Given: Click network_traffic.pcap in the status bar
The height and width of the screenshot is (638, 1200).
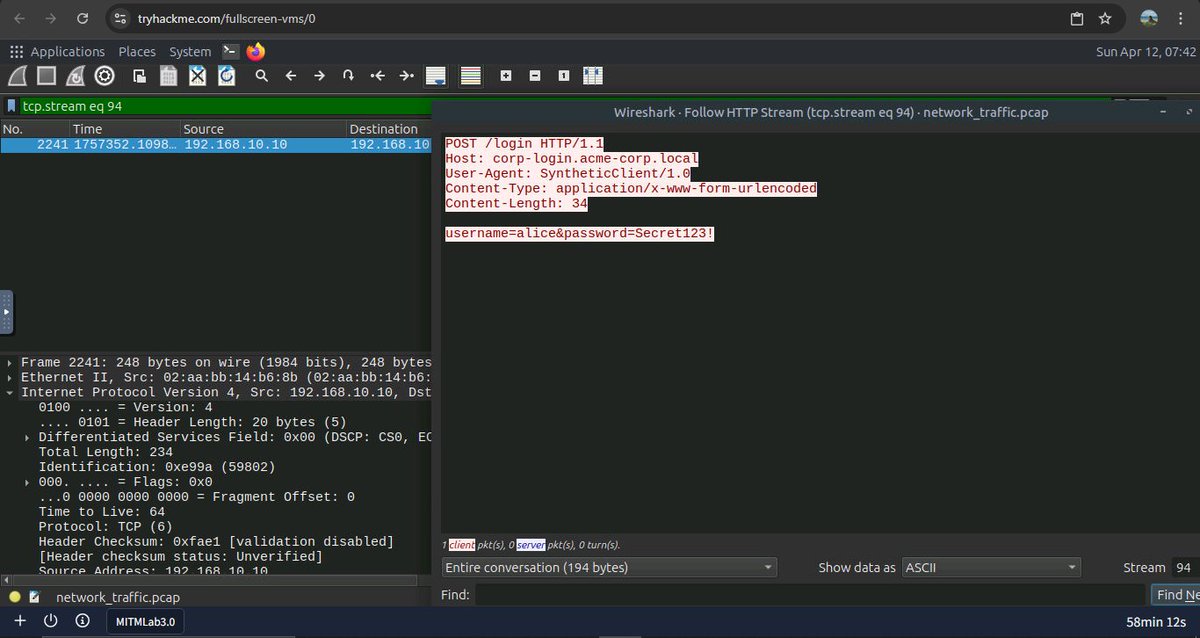Looking at the screenshot, I should pyautogui.click(x=118, y=597).
